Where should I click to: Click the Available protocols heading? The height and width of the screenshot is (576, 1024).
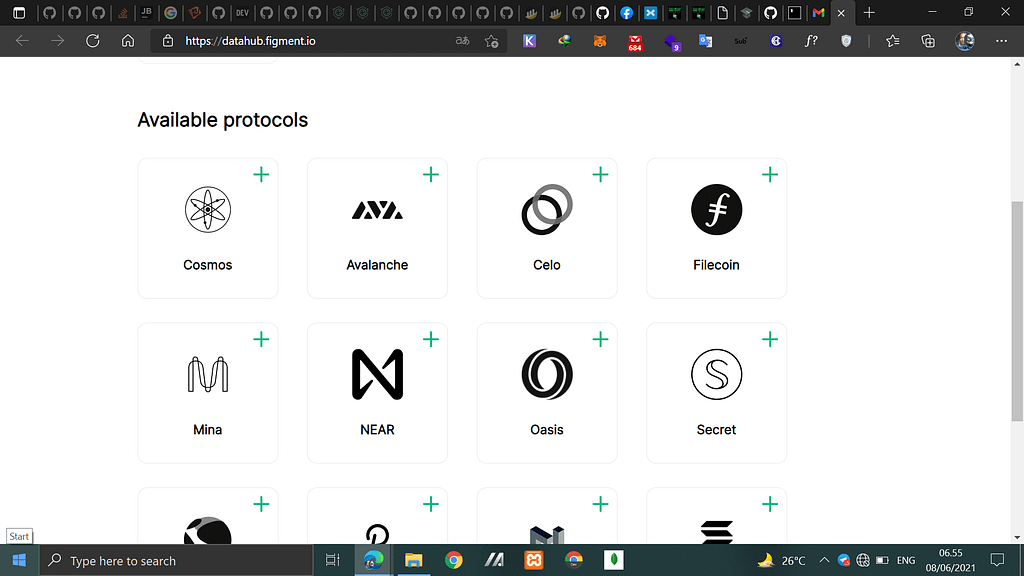point(223,120)
